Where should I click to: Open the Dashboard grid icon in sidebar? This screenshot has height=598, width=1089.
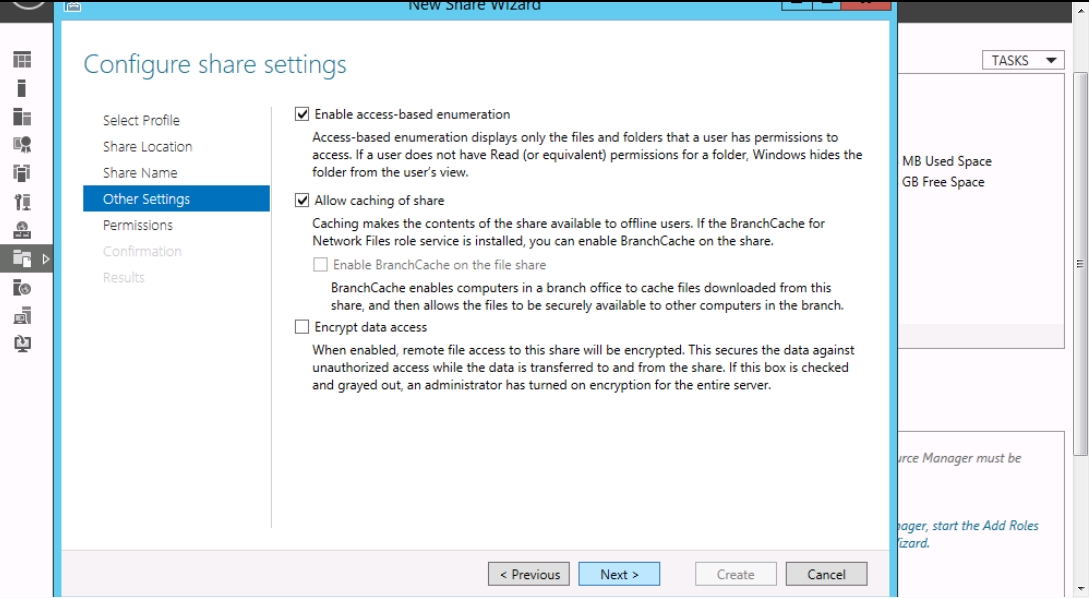(x=22, y=61)
